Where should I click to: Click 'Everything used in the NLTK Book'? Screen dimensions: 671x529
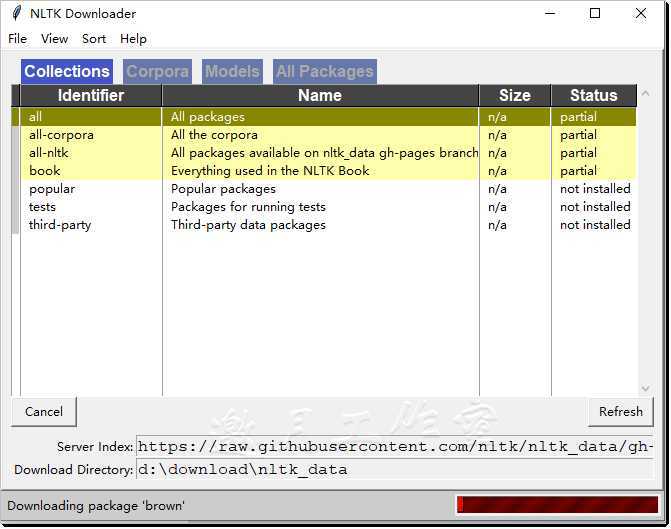click(270, 171)
